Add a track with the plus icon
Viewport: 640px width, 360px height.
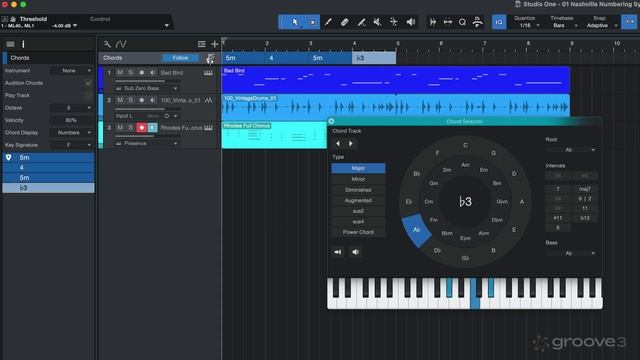pos(214,44)
